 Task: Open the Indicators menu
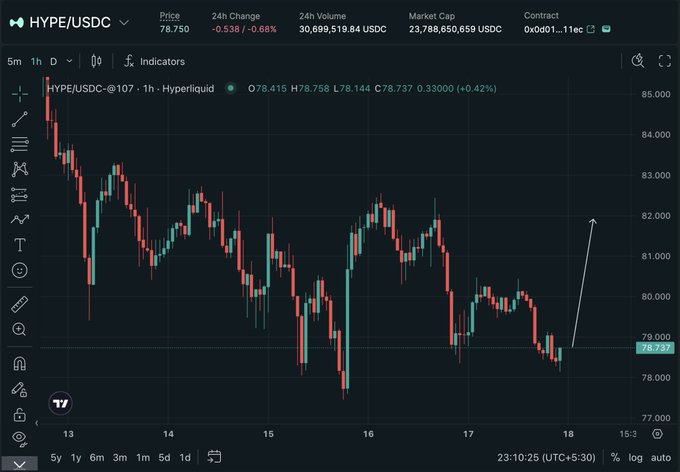(154, 62)
